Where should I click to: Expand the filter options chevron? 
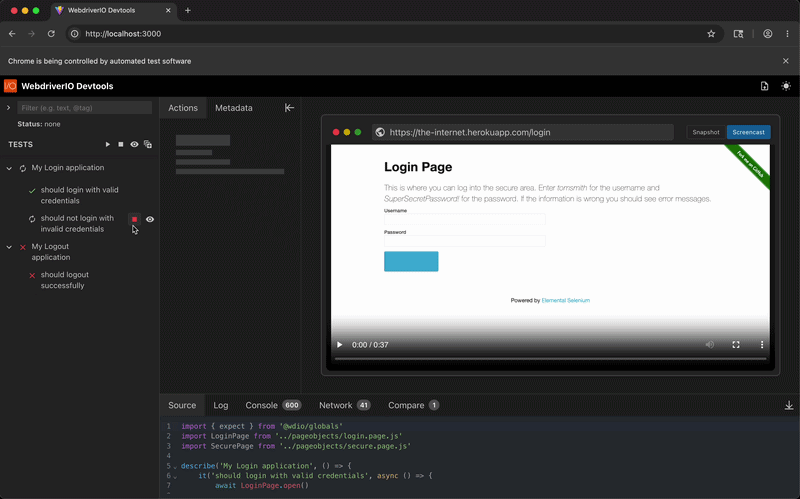9,108
